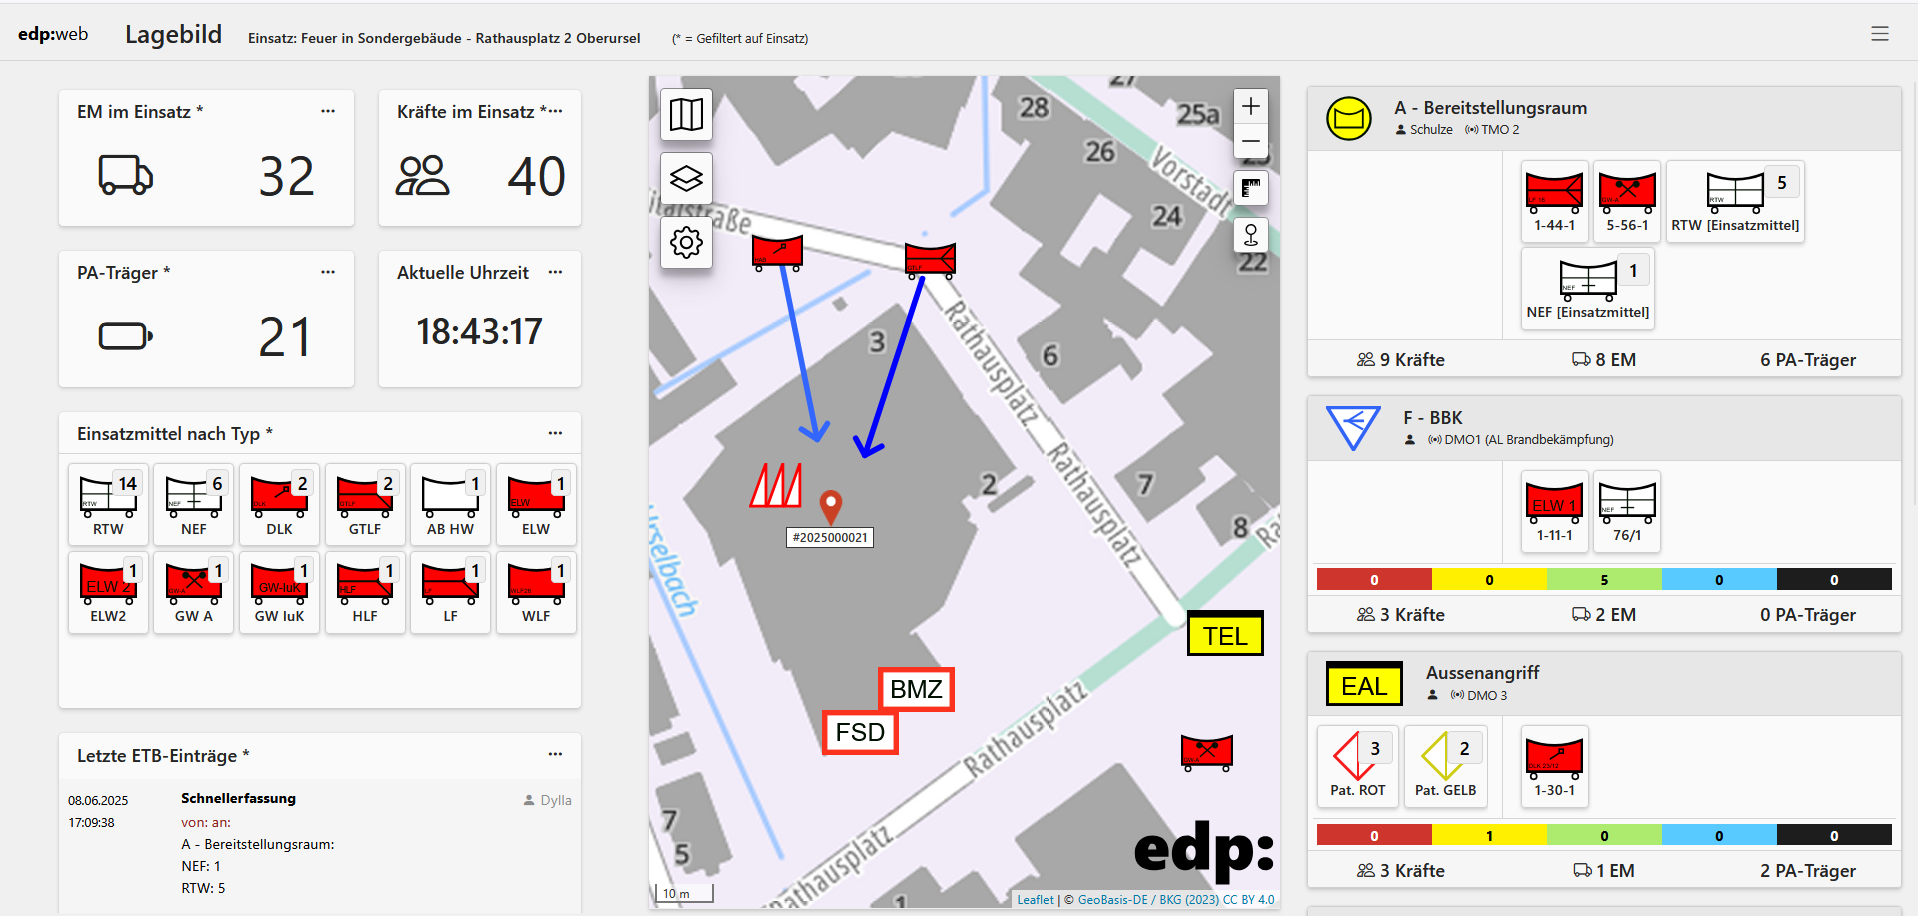Expand Einsatzmittel nach Typ options menu
This screenshot has height=916, width=1918.
555,433
